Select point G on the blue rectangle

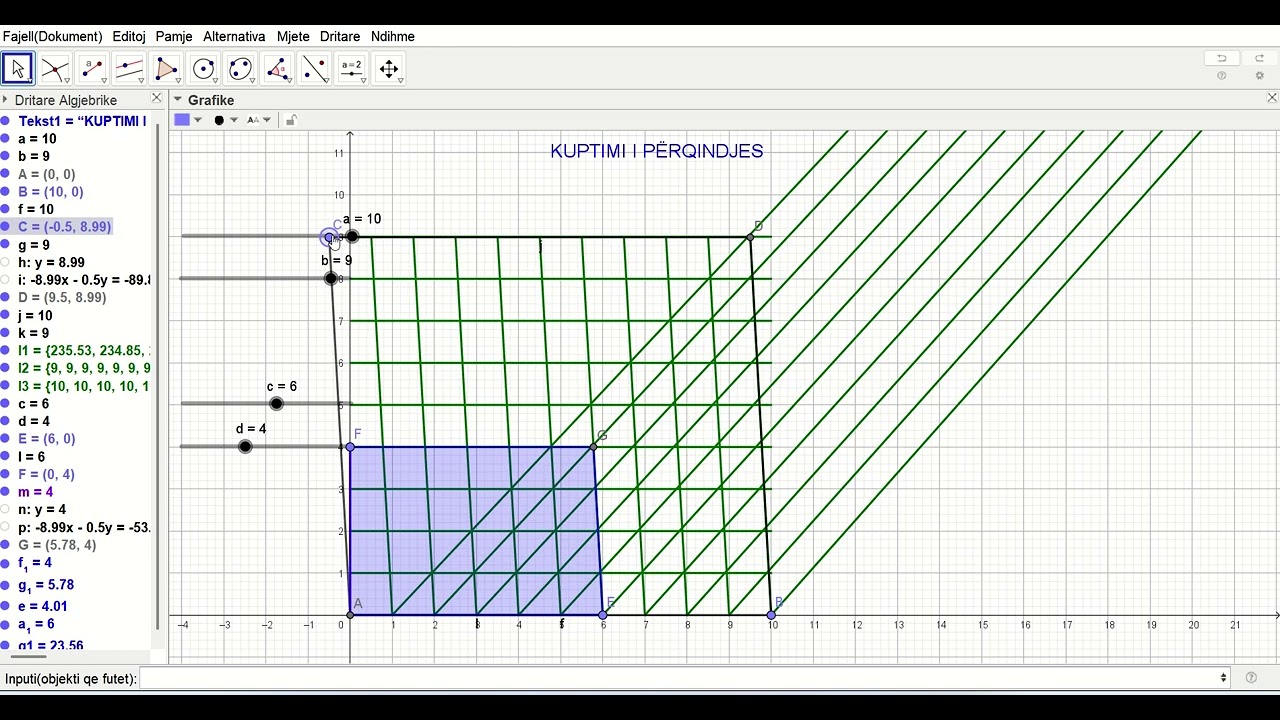pos(594,446)
